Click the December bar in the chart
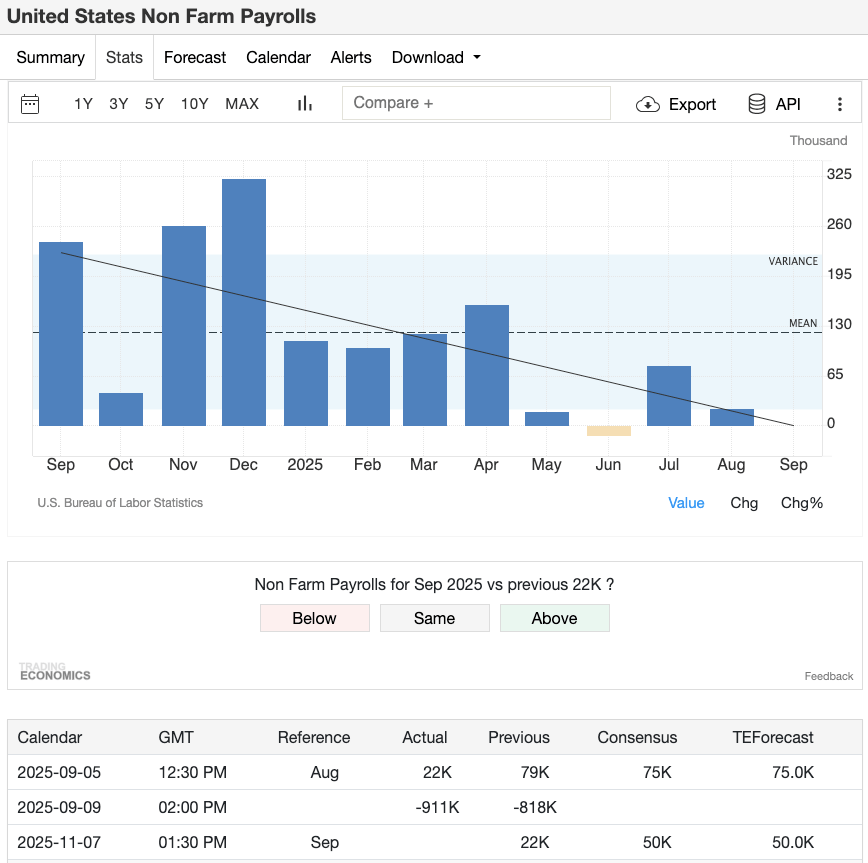This screenshot has height=863, width=868. coord(243,300)
